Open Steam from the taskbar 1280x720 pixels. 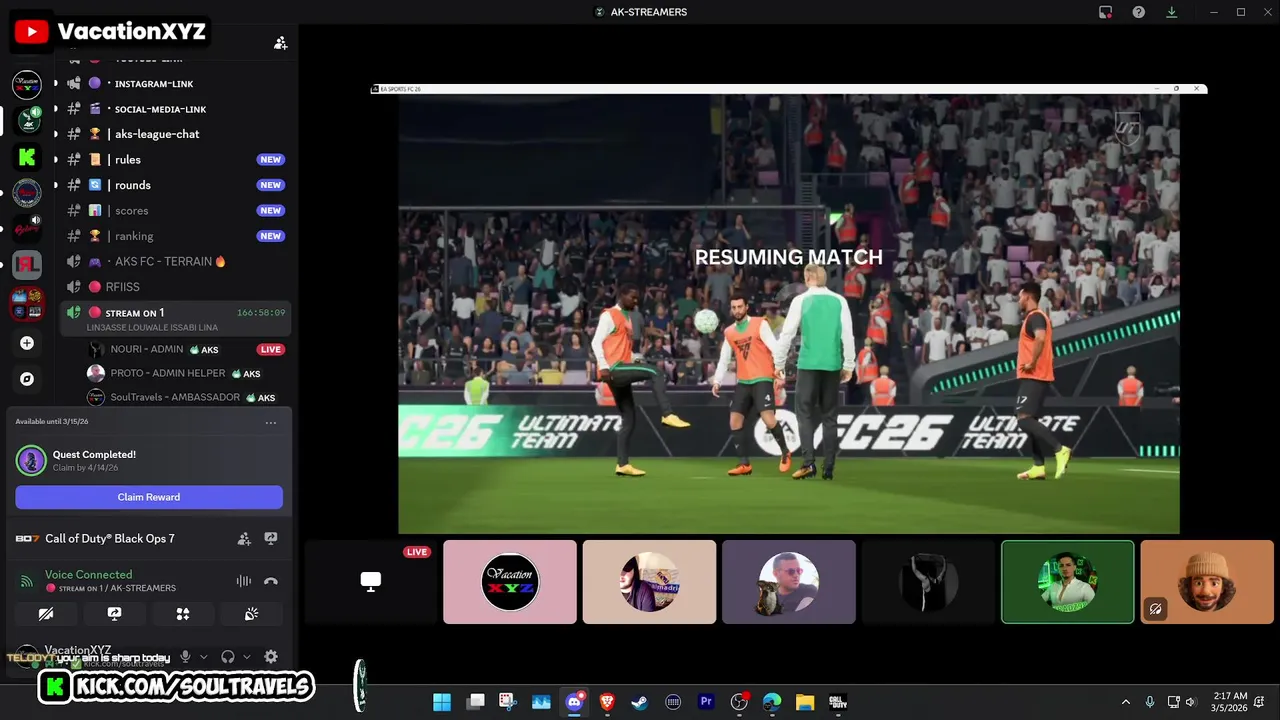640,702
